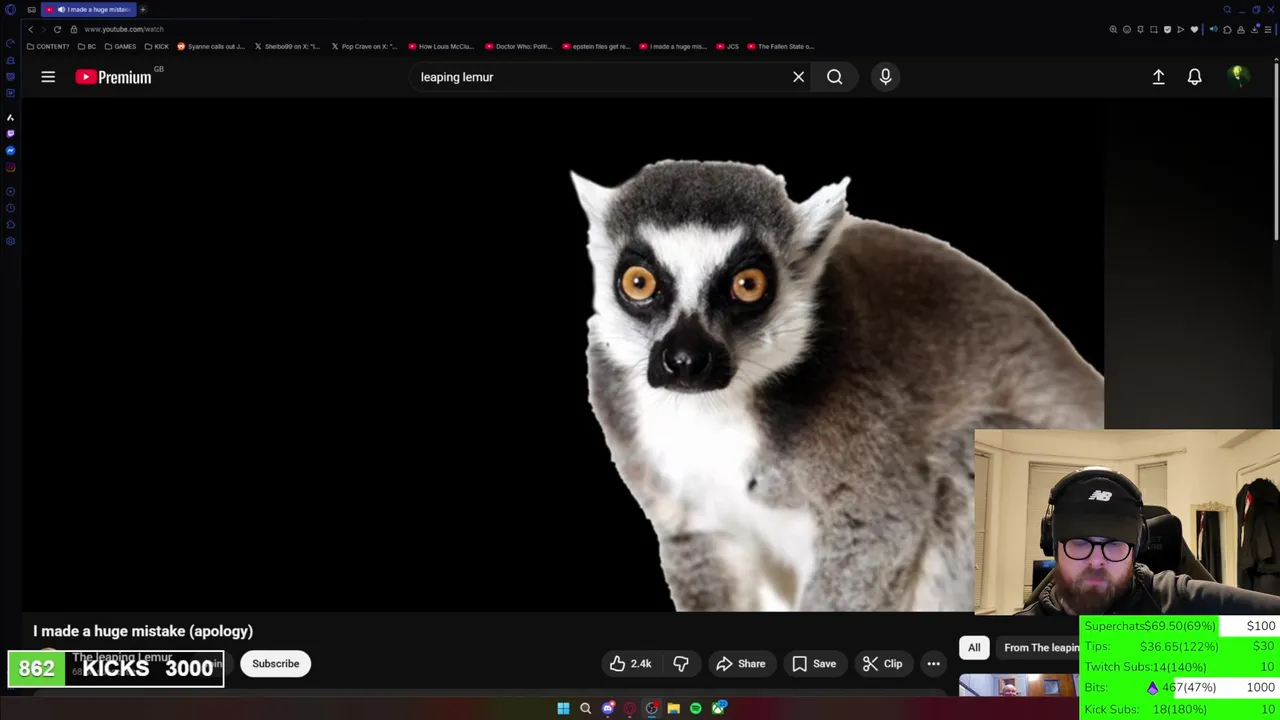Open browser downloads icon

(1256, 29)
